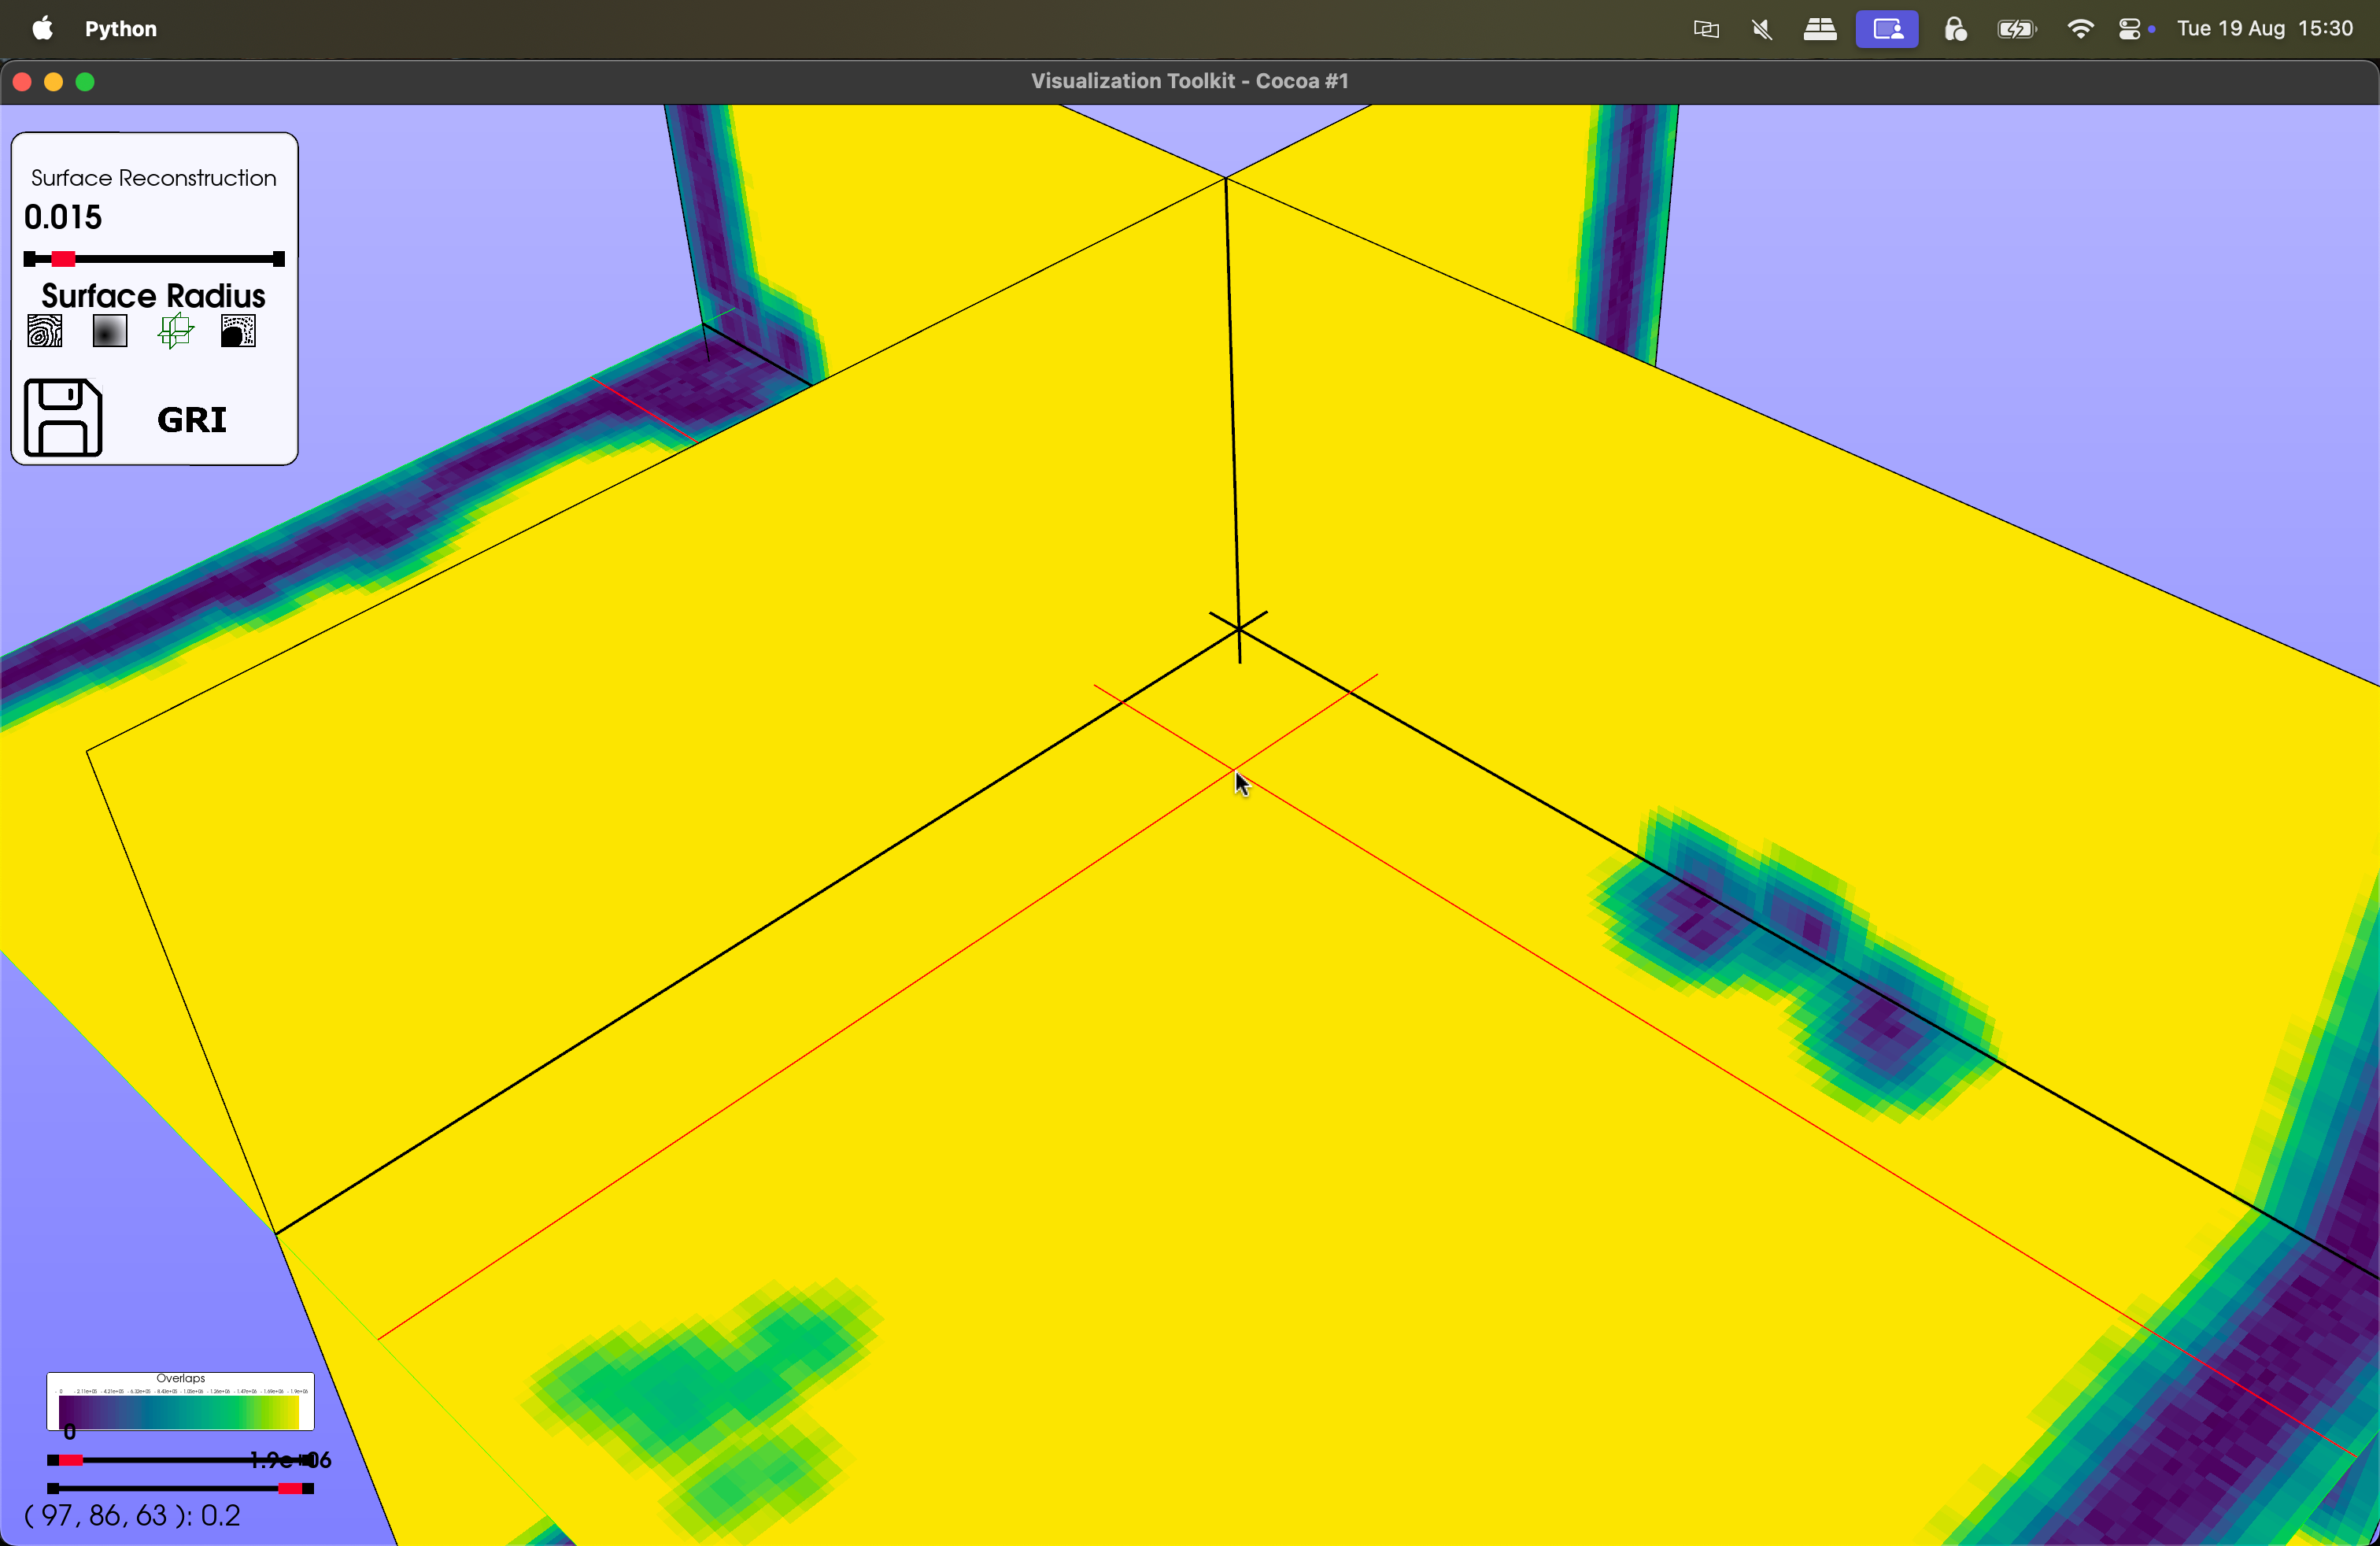
Task: Toggle the green slice planes icon
Action: (x=176, y=331)
